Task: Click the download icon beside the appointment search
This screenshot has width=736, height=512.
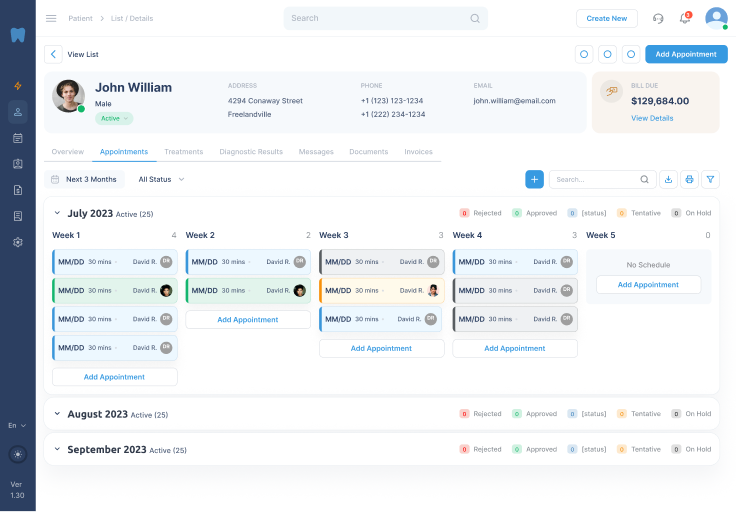Action: [x=669, y=179]
